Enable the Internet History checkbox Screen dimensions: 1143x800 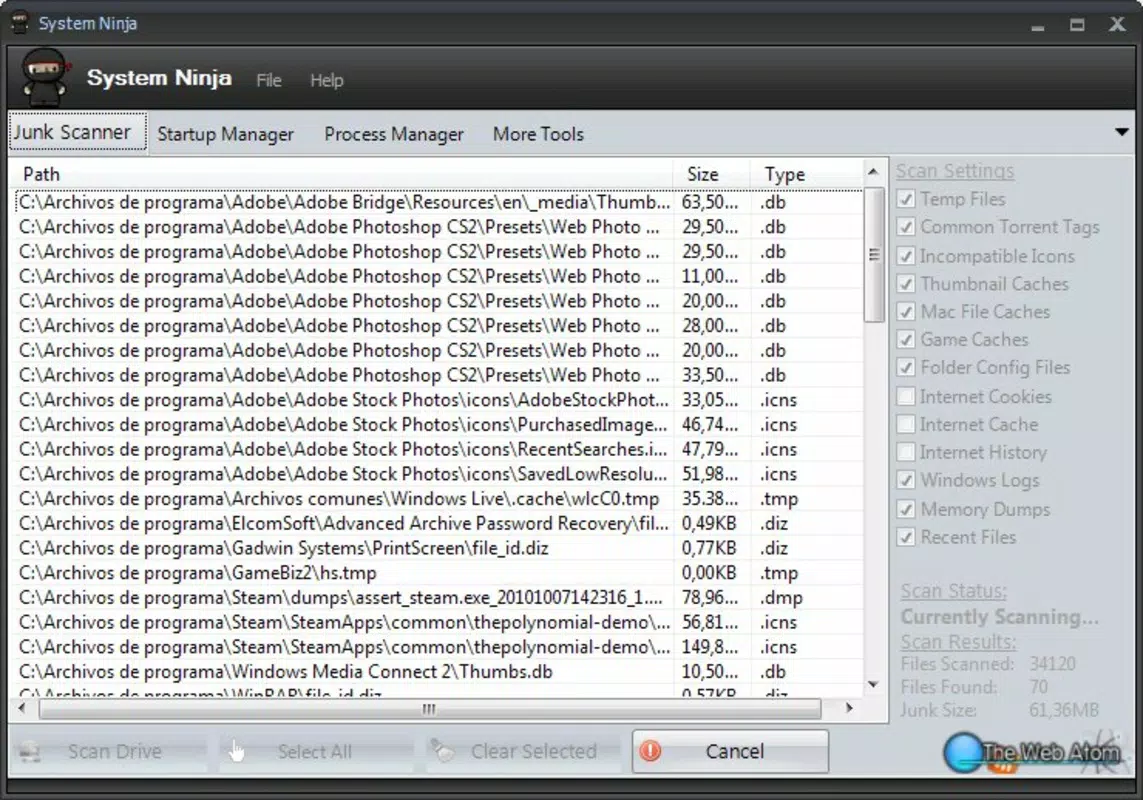(x=905, y=452)
